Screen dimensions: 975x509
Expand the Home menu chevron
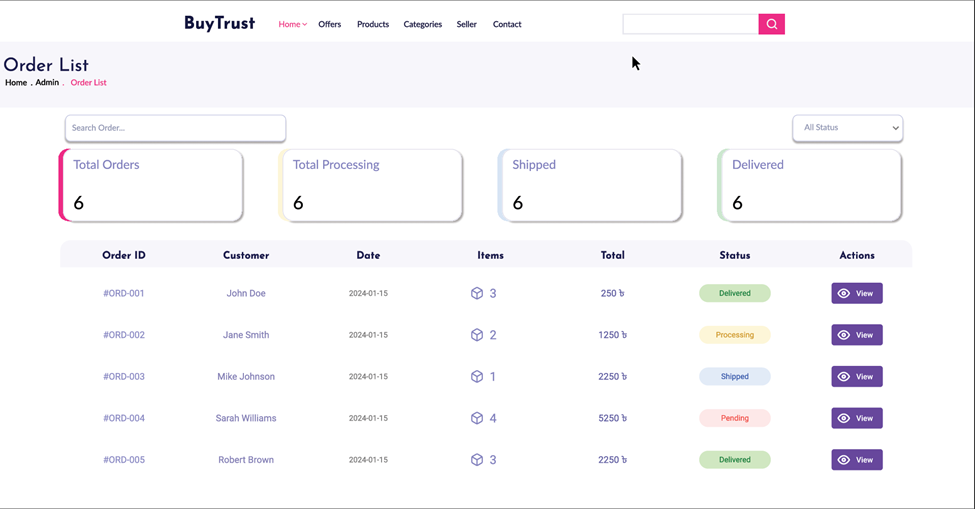(x=305, y=25)
